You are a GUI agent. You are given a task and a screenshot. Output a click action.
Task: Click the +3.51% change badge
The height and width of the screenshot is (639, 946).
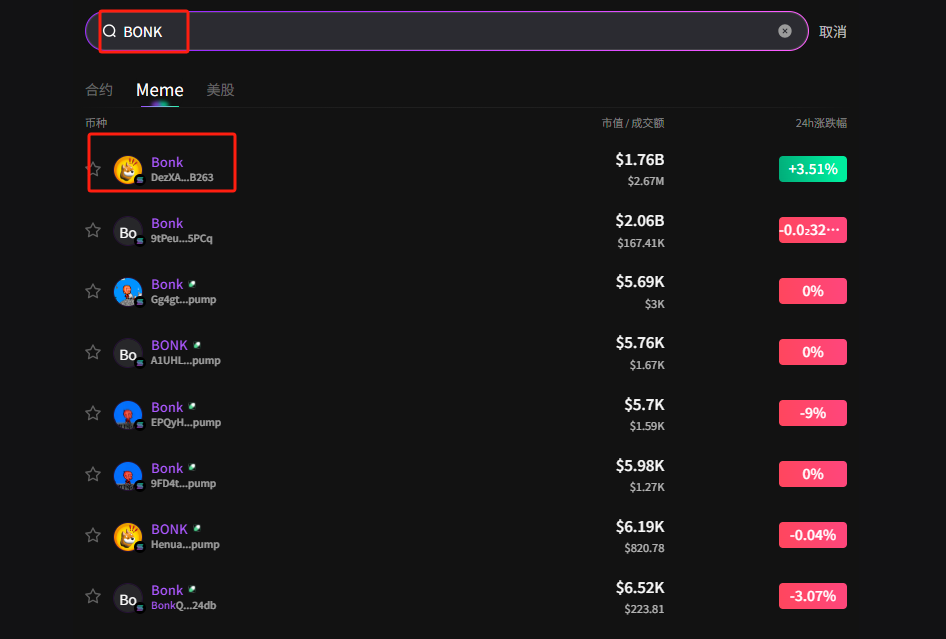[813, 169]
